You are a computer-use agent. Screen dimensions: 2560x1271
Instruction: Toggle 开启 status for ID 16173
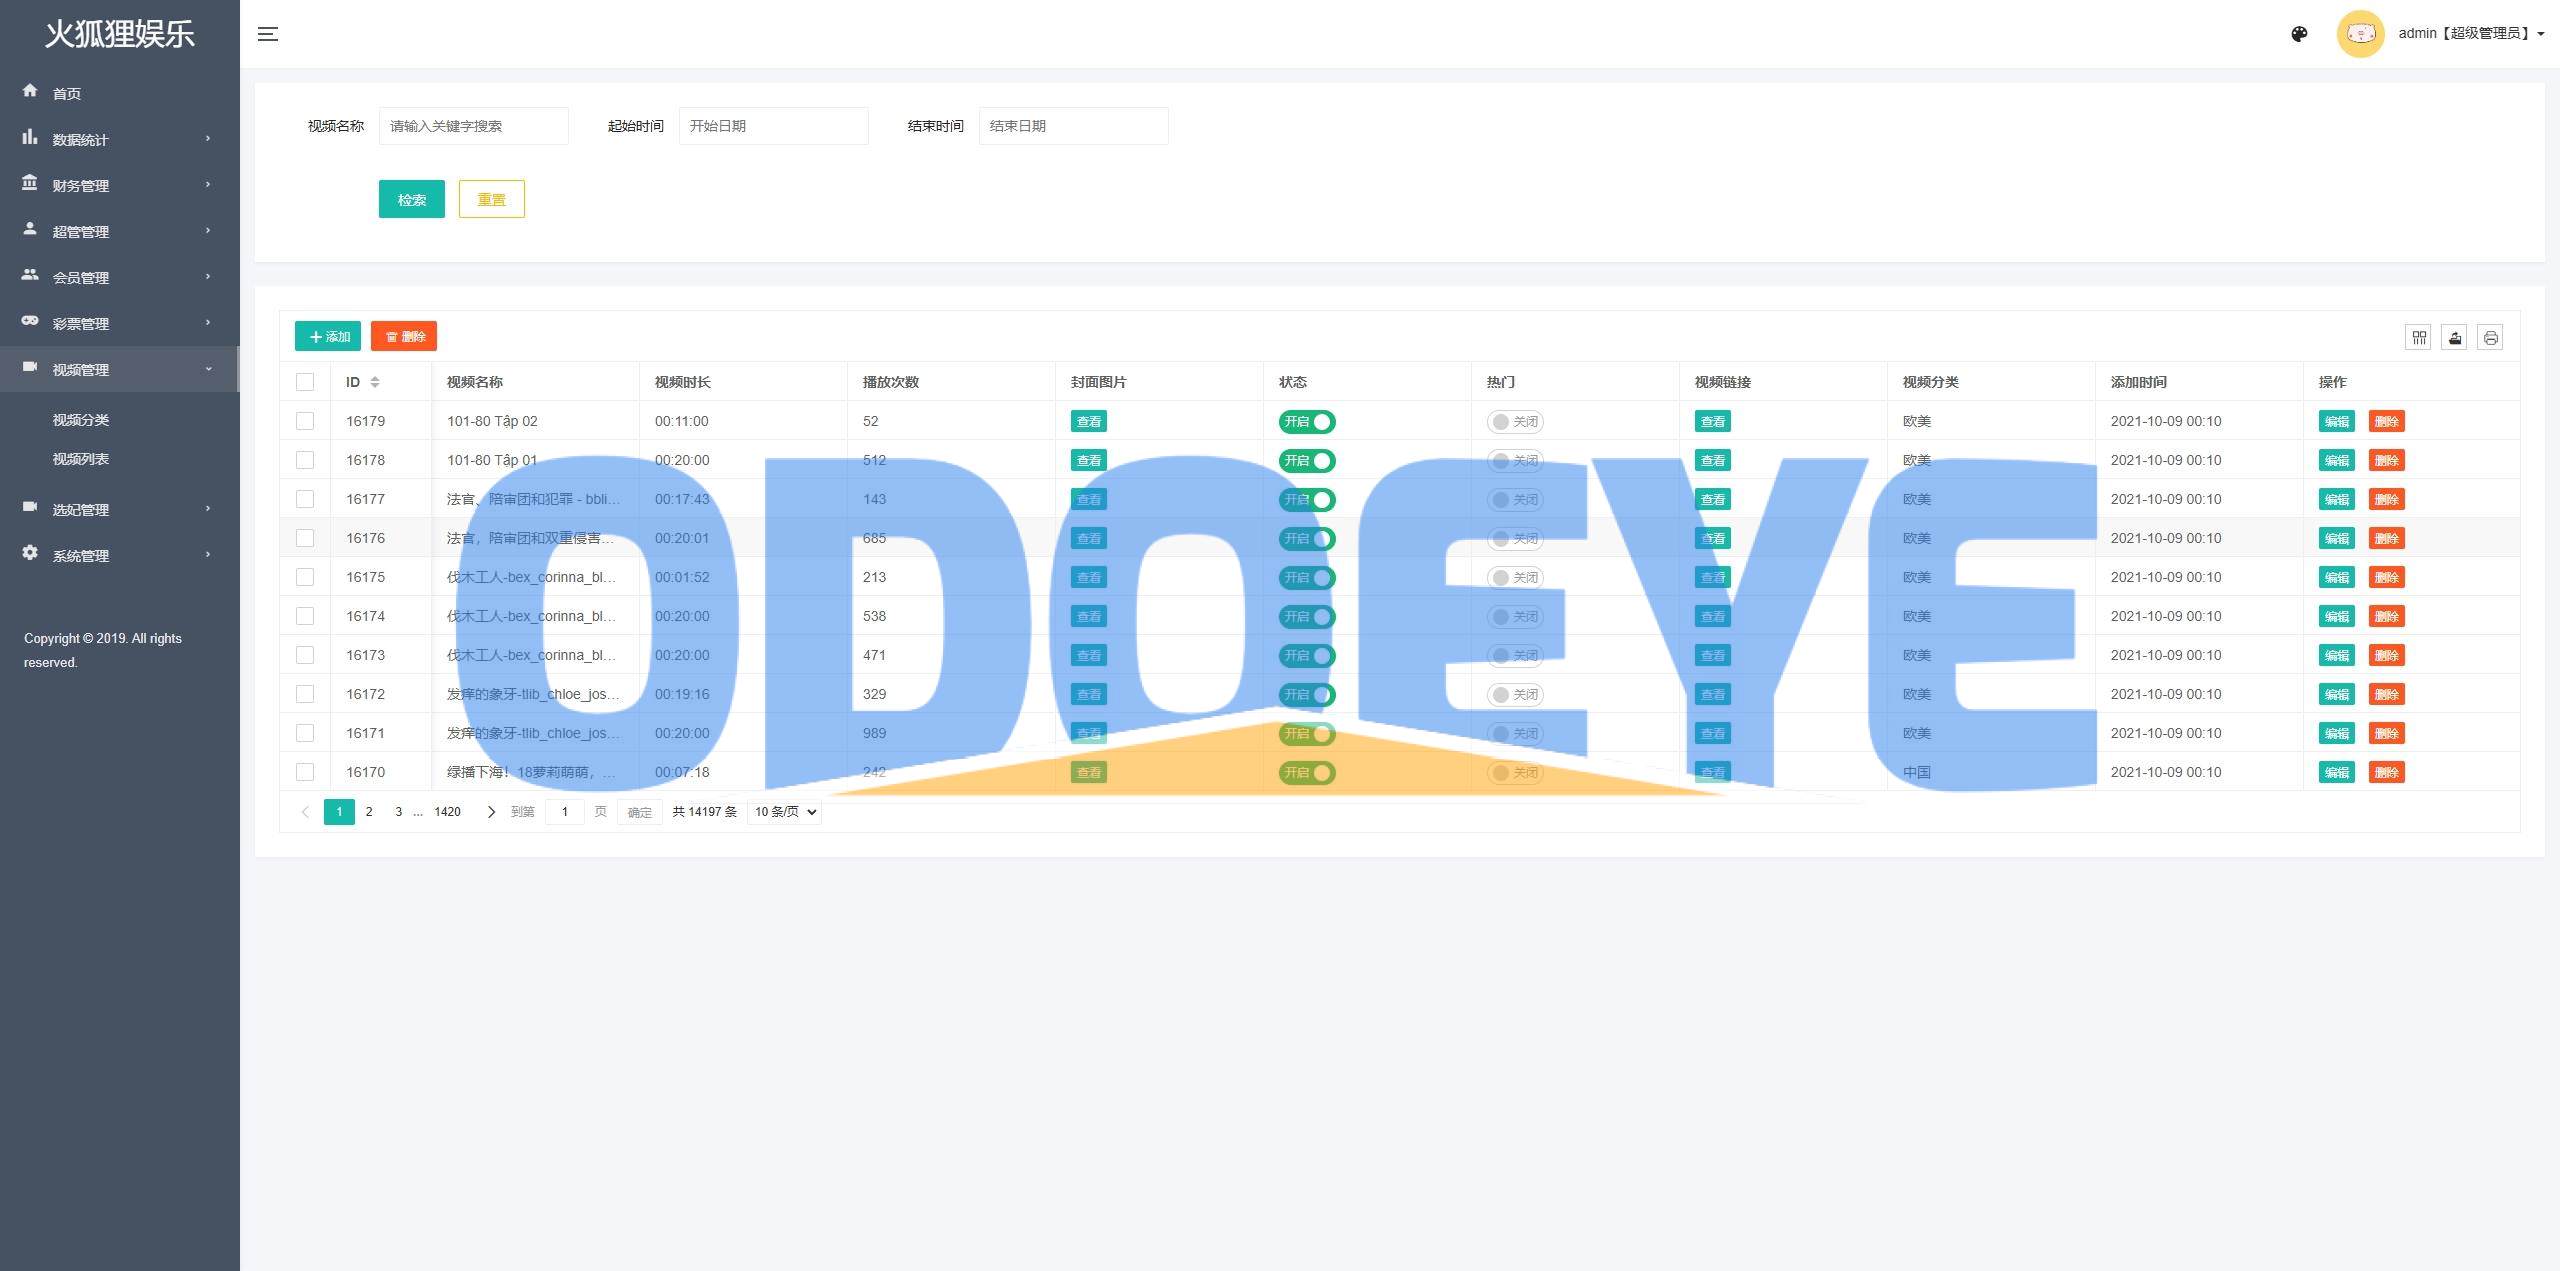point(1308,653)
